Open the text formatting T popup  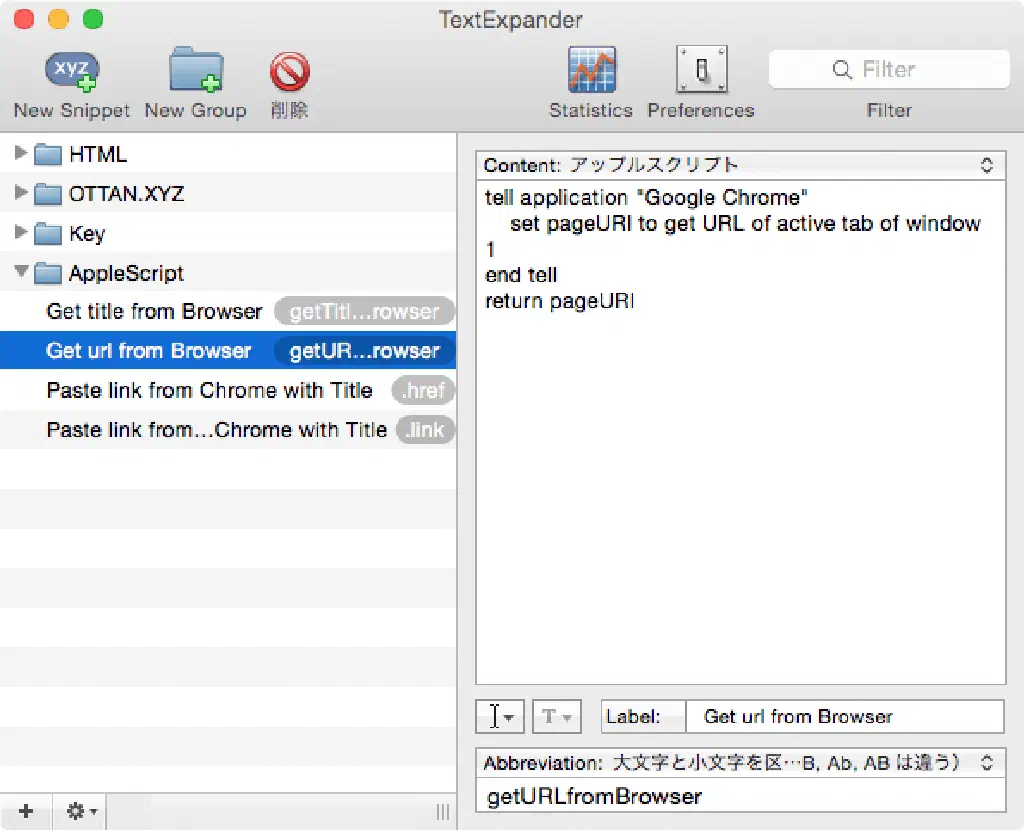point(556,717)
